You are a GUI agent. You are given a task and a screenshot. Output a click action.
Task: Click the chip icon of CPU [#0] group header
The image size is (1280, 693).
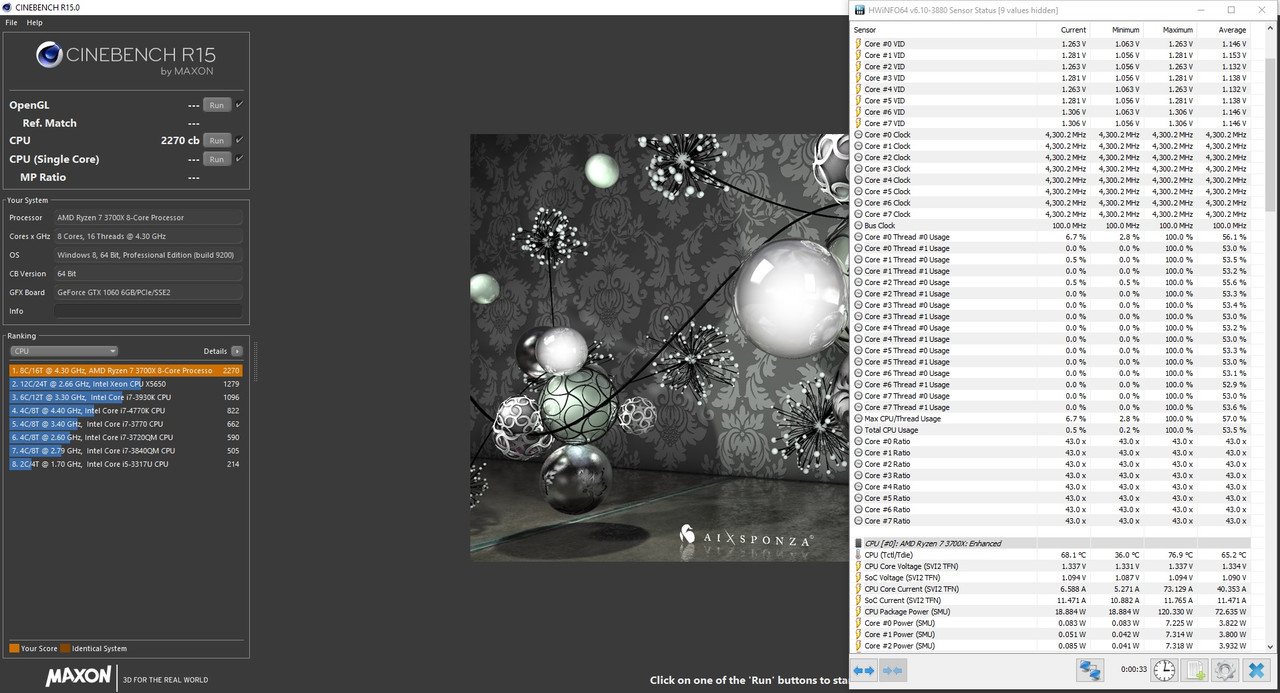[x=859, y=543]
